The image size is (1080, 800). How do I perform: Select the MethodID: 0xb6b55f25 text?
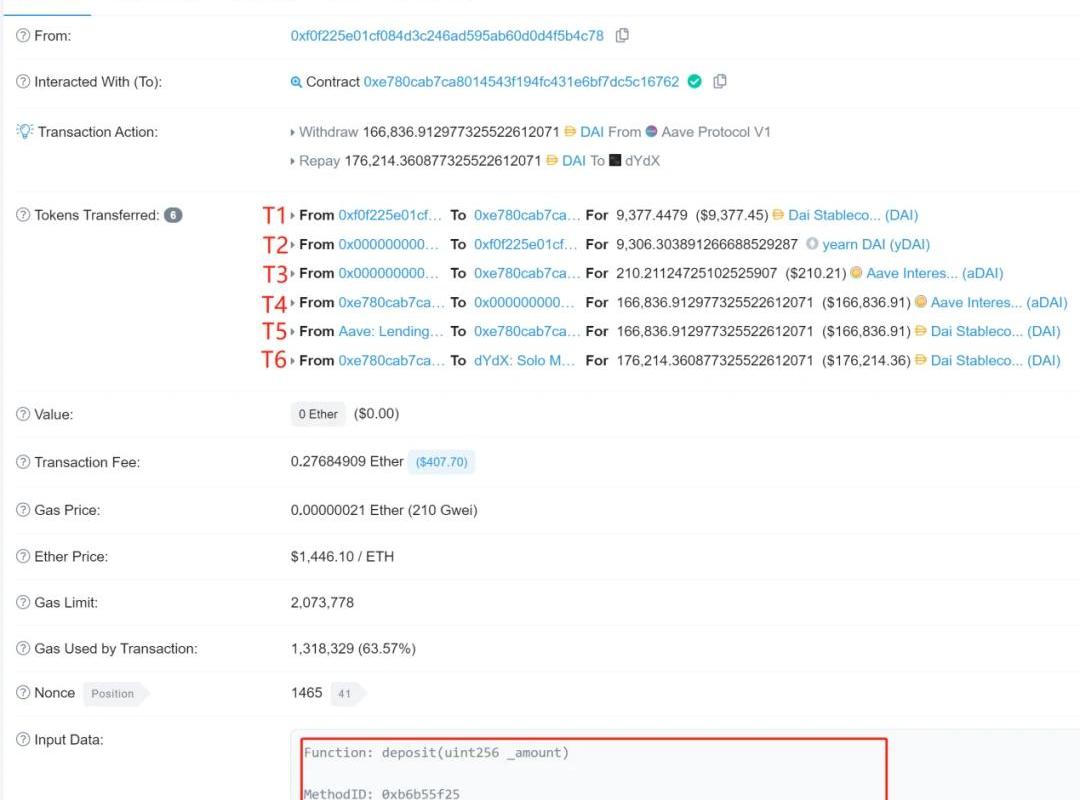coord(382,794)
